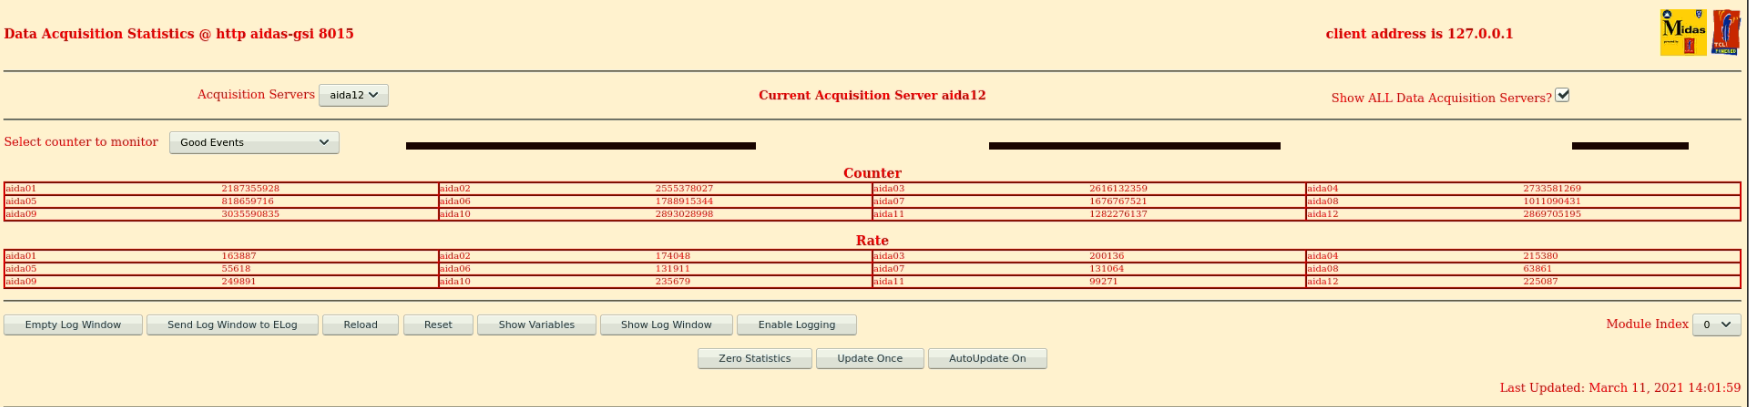The image size is (1749, 407).
Task: Click counter value 818659716 for aida05
Action: (x=247, y=201)
